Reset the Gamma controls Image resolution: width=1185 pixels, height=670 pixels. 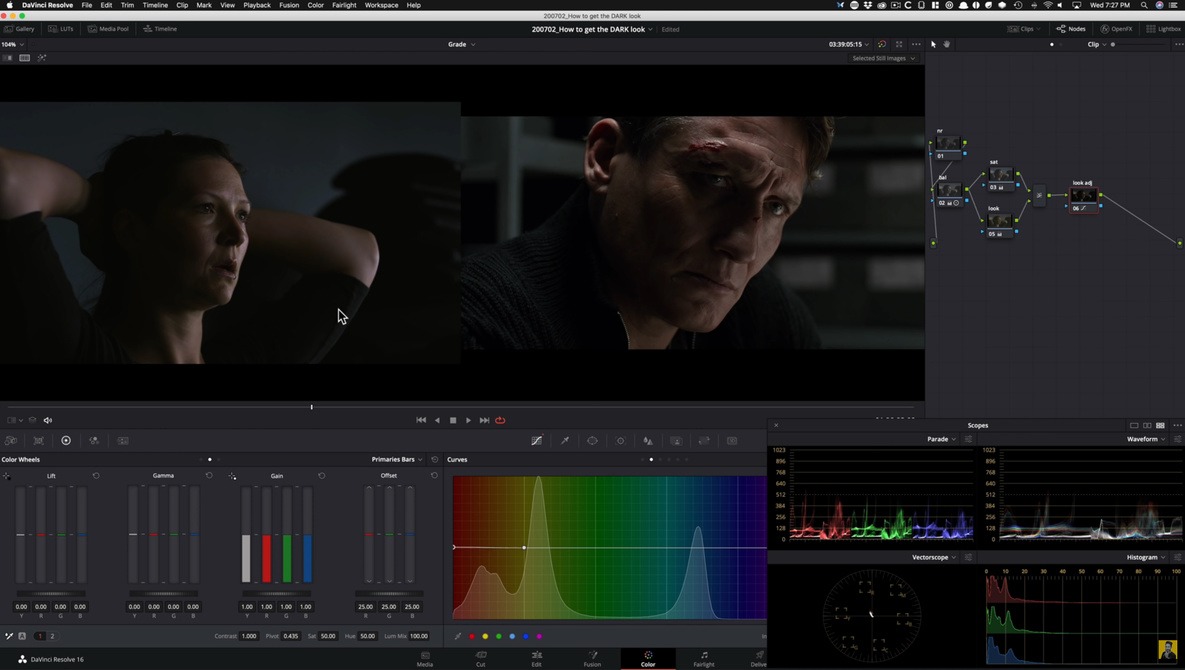tap(209, 476)
